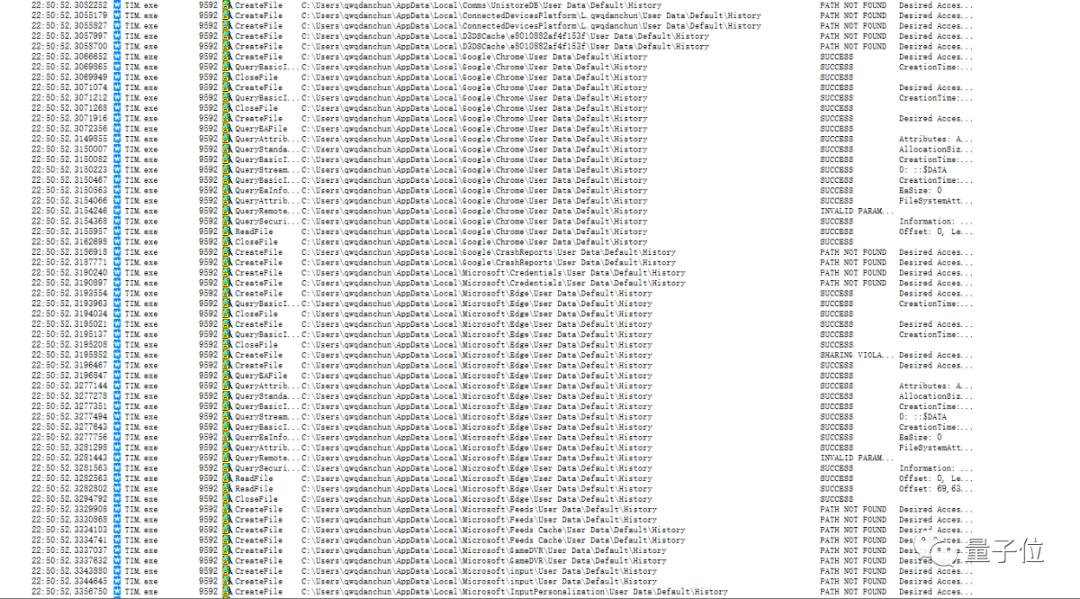This screenshot has width=1080, height=599.
Task: Select the Edge ReadFile row with Offset: 69,63
Action: pyautogui.click(x=503, y=489)
